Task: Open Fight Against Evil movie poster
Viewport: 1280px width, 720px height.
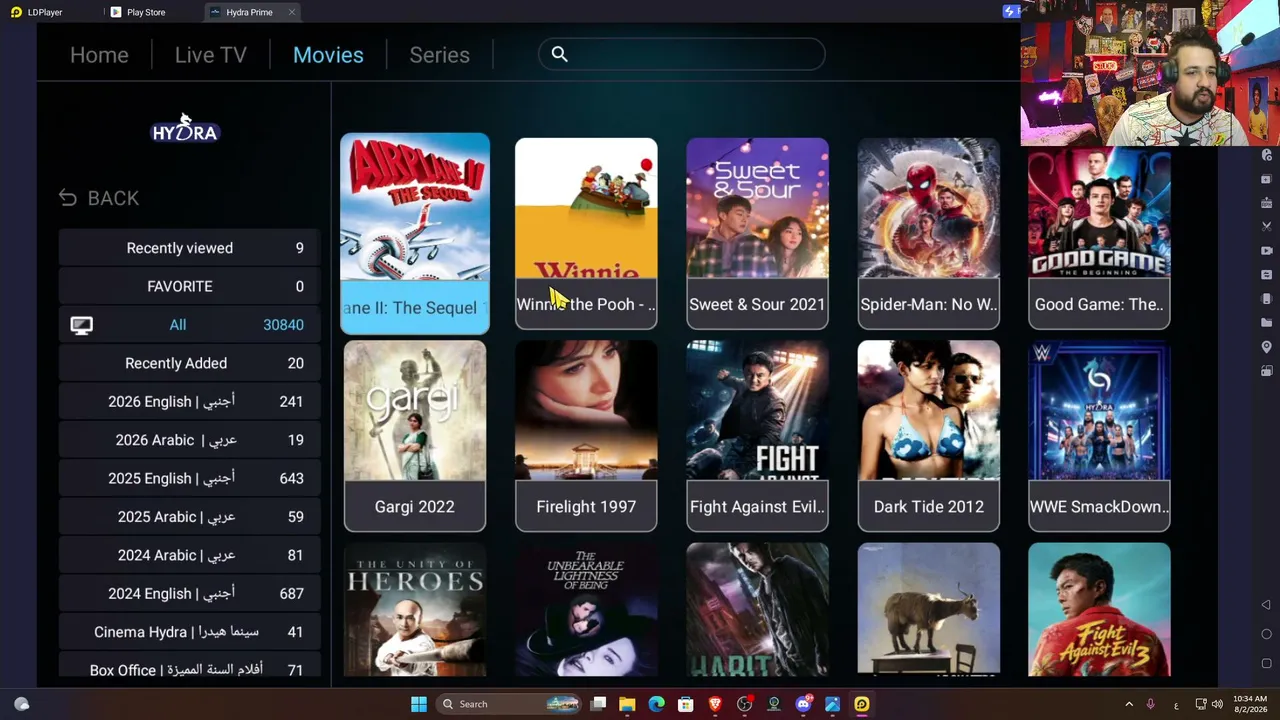Action: click(x=757, y=435)
